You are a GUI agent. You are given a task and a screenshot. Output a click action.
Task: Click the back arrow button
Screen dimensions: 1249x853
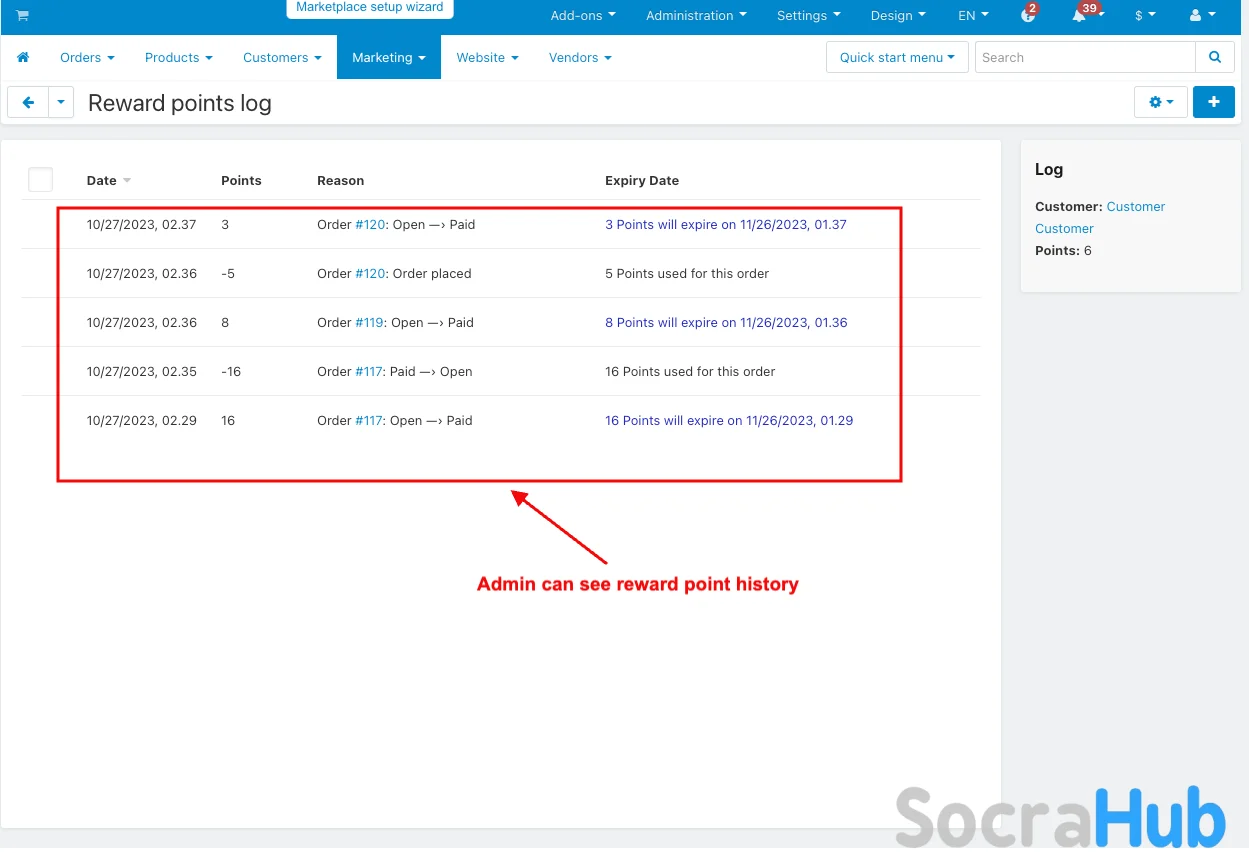point(28,102)
